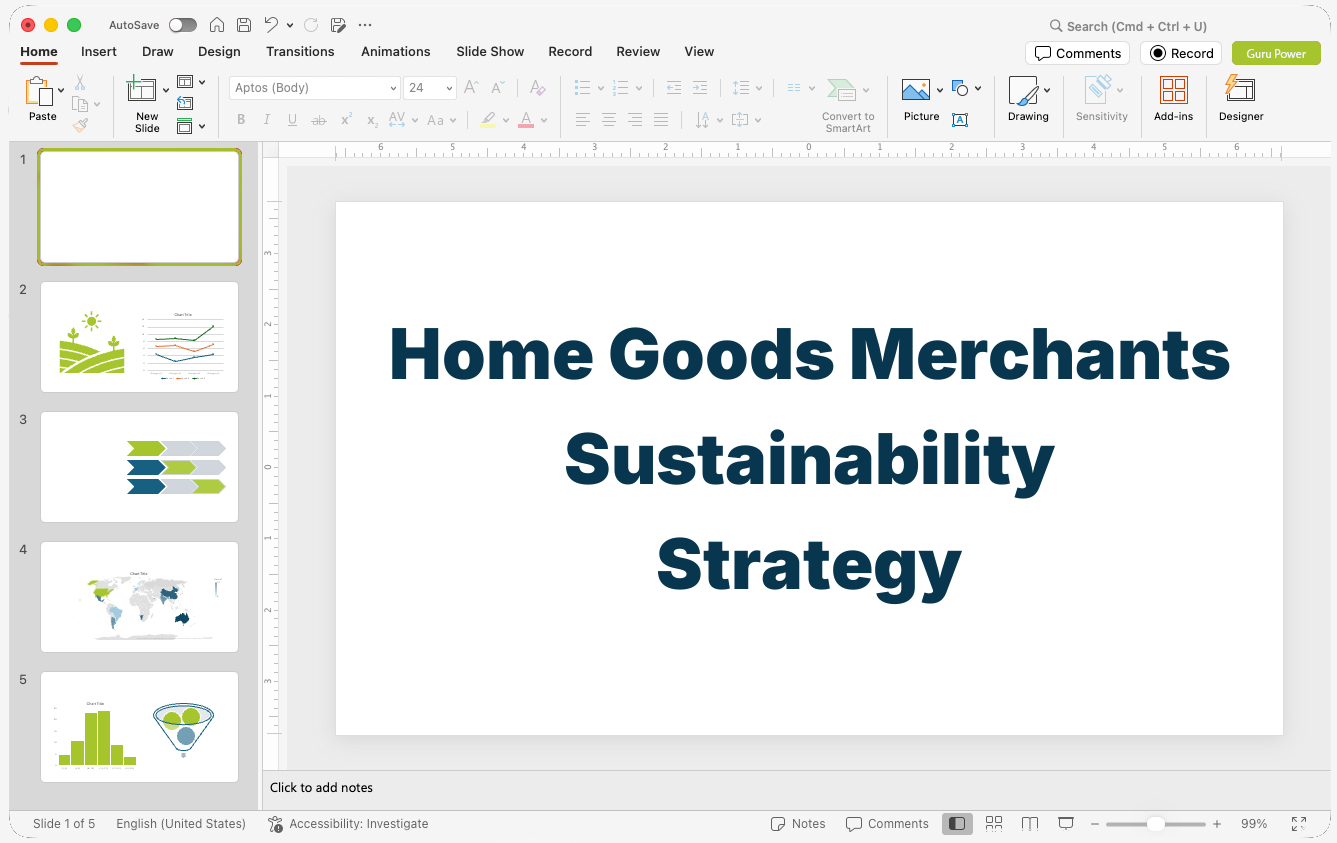
Task: Open the Bullets dropdown arrow
Action: (600, 88)
